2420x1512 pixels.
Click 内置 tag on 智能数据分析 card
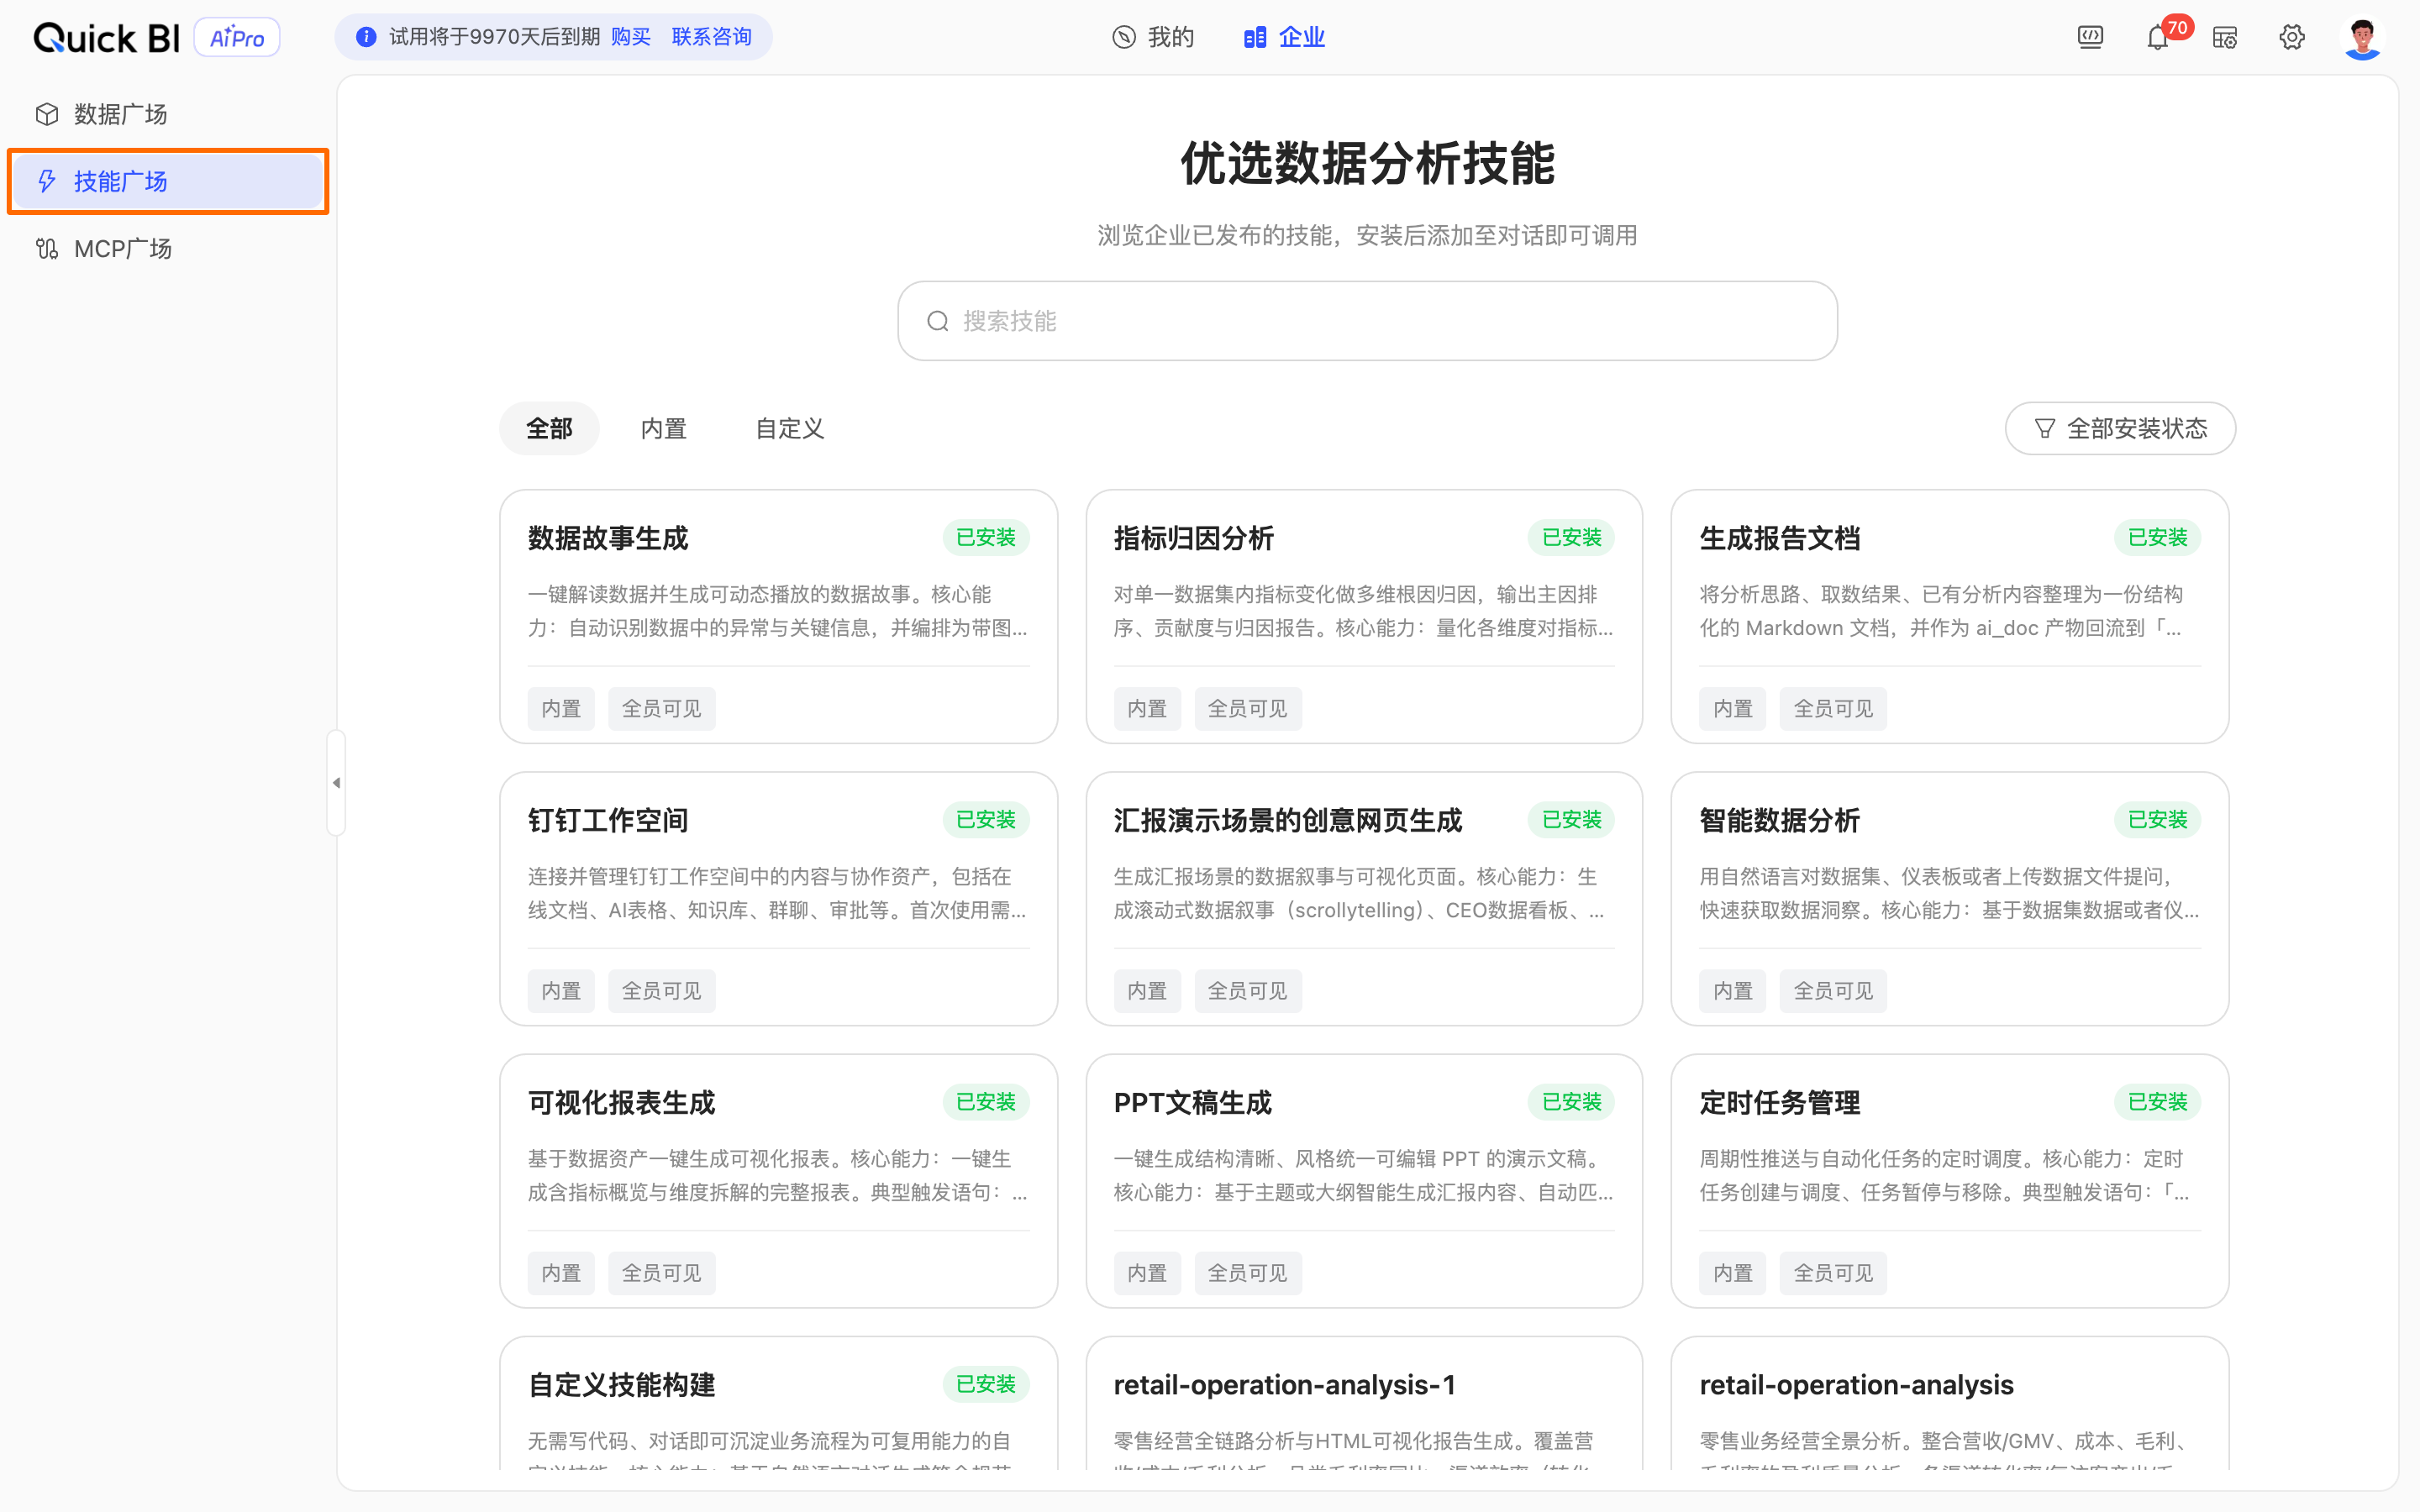tap(1733, 991)
